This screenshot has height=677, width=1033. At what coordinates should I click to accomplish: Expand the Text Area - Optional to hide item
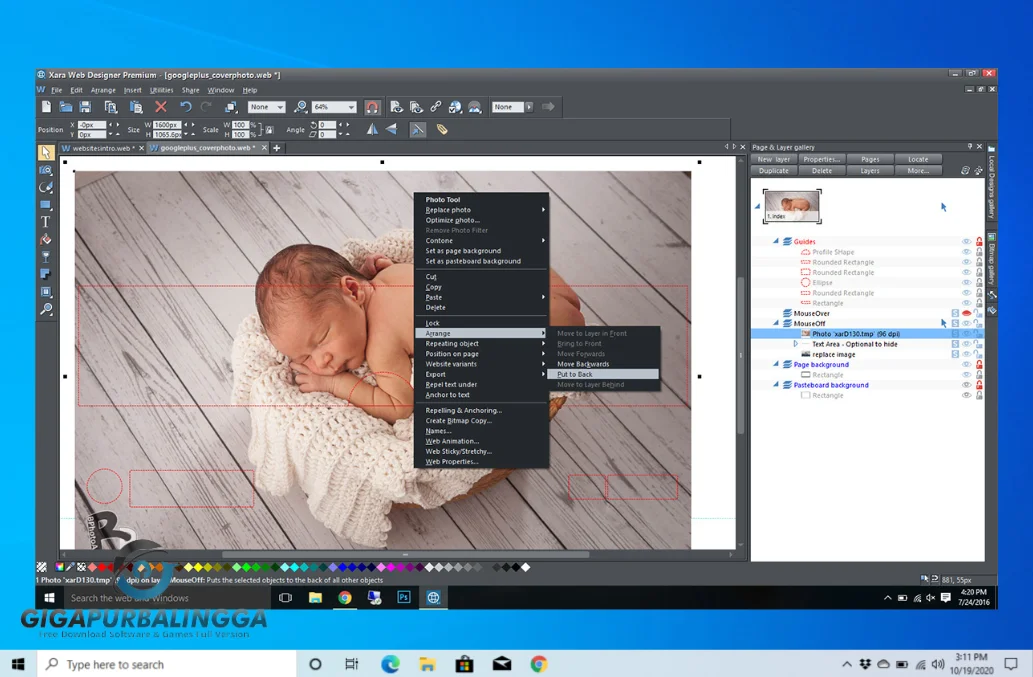pyautogui.click(x=795, y=344)
